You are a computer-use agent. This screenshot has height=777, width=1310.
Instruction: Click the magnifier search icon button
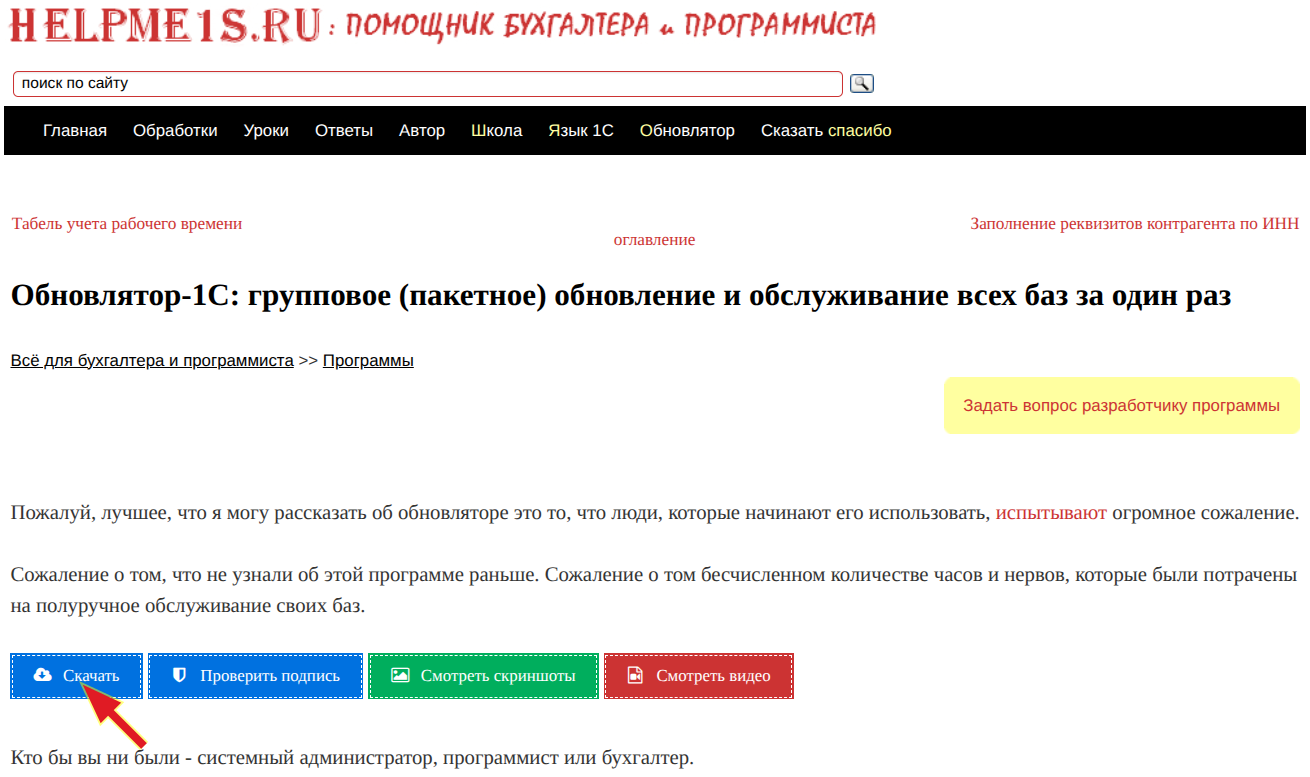tap(861, 84)
